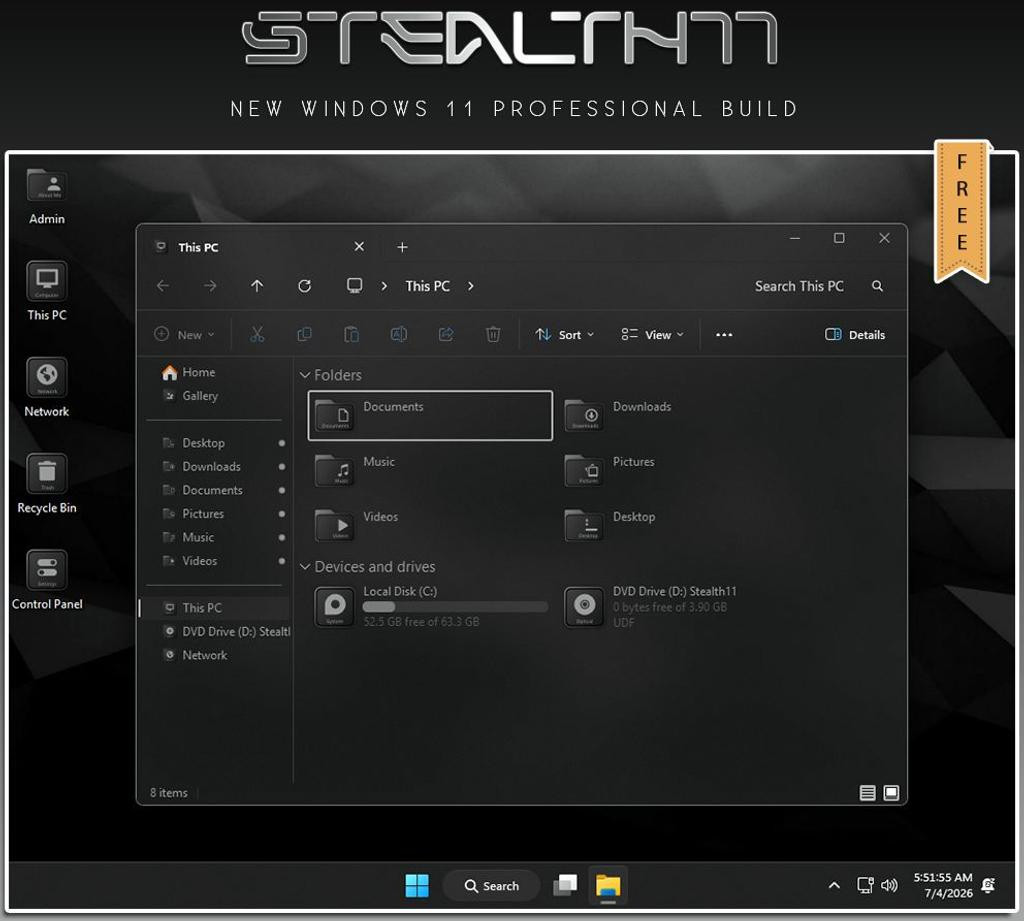Image resolution: width=1024 pixels, height=921 pixels.
Task: Click the Share toolbar icon
Action: pos(446,334)
